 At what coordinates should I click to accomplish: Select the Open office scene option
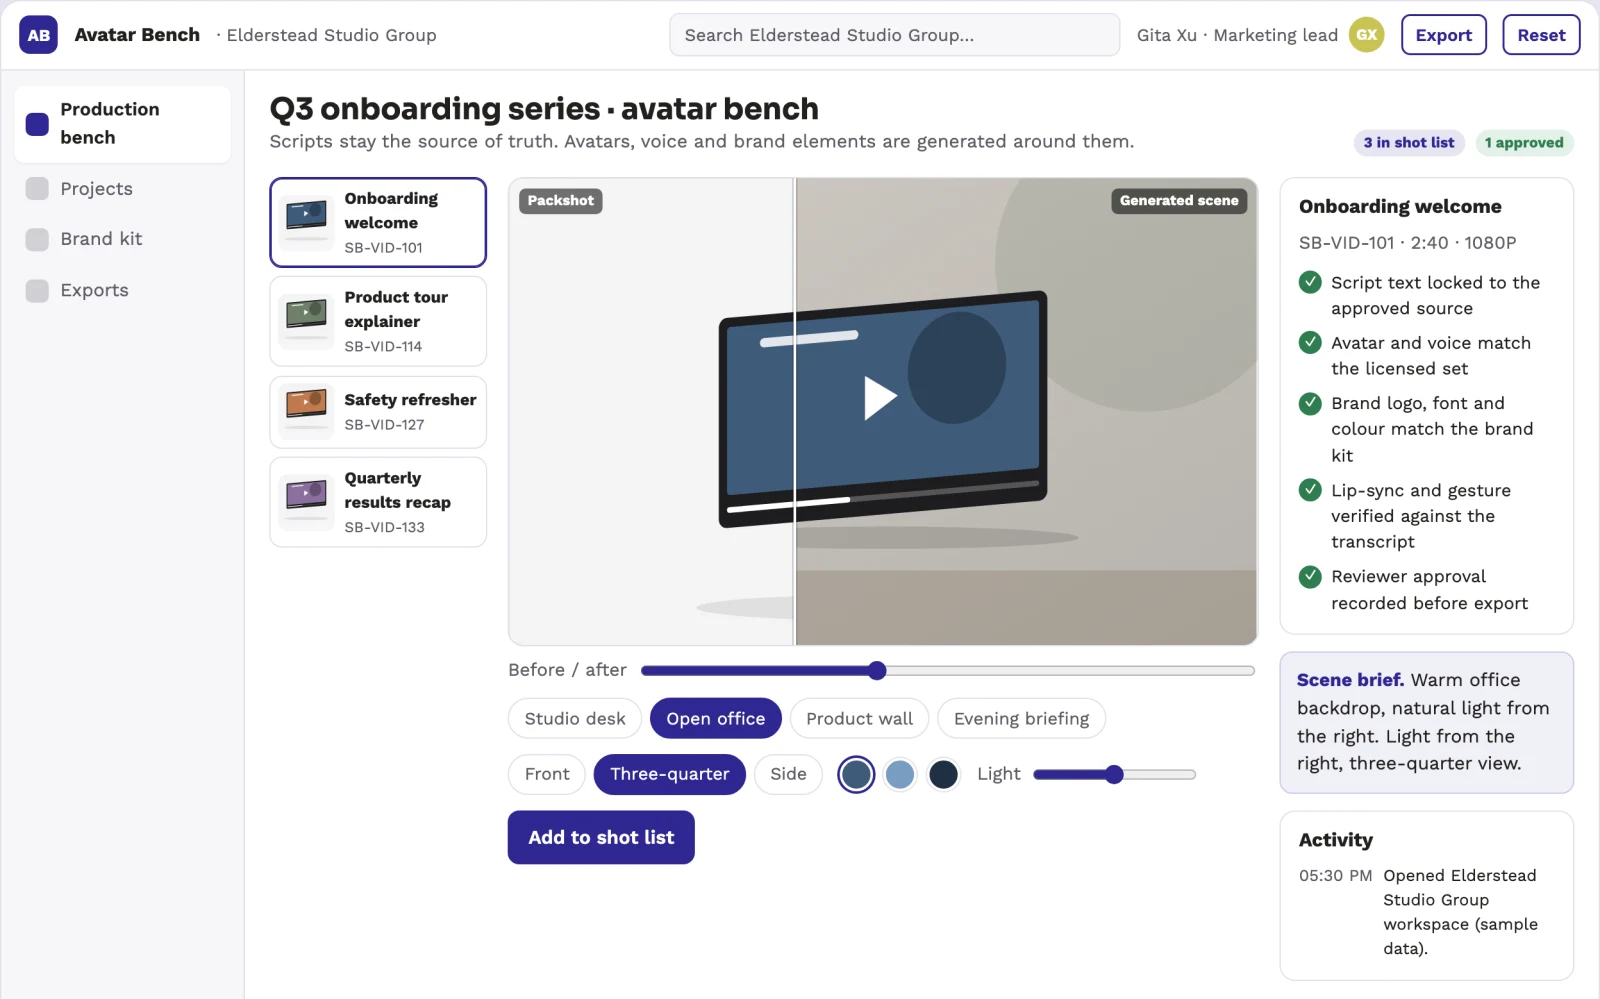point(716,719)
